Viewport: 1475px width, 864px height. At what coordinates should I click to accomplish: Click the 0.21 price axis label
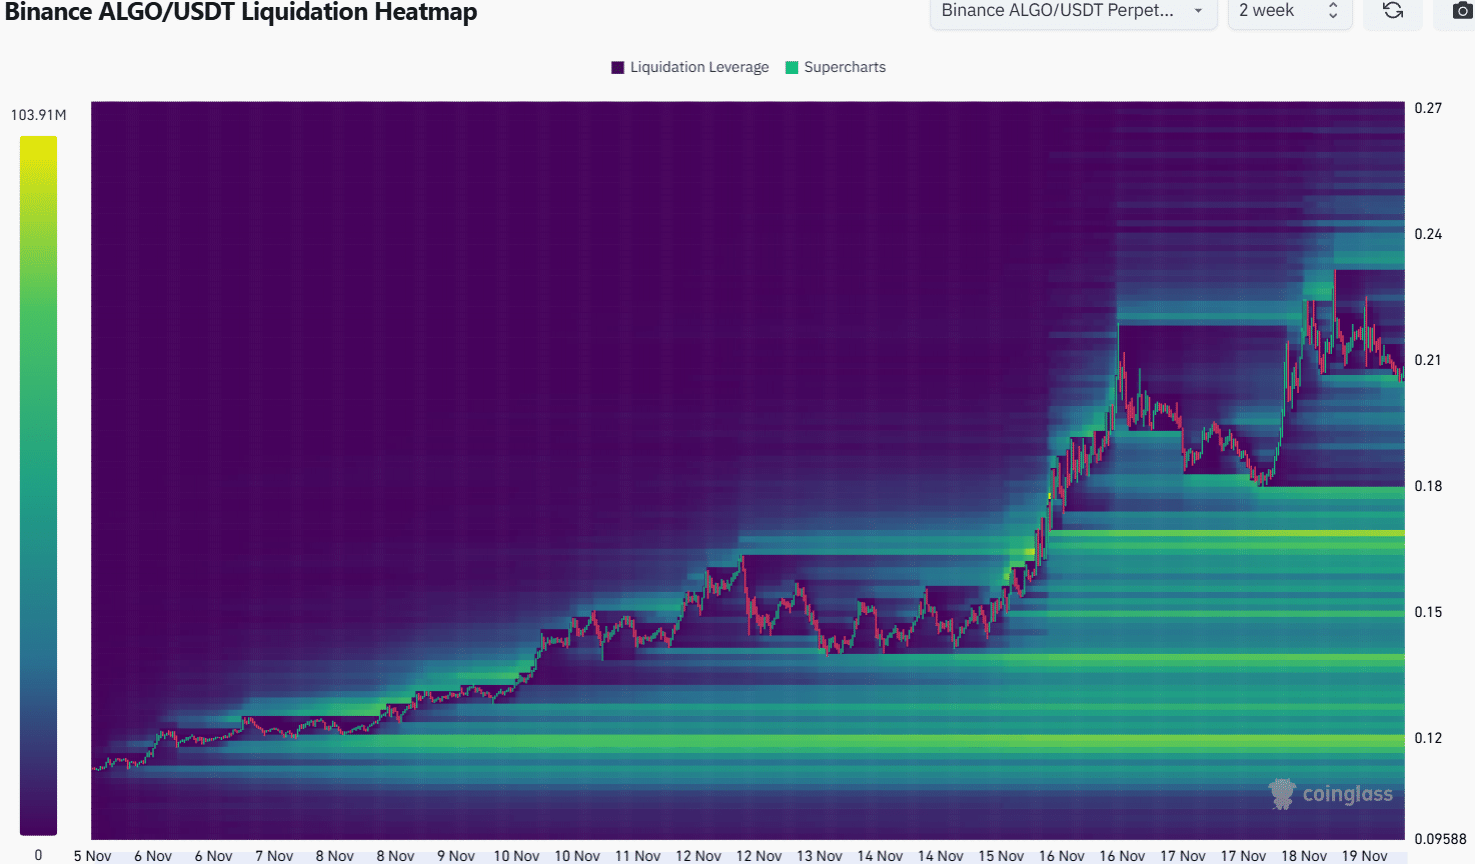coord(1428,360)
